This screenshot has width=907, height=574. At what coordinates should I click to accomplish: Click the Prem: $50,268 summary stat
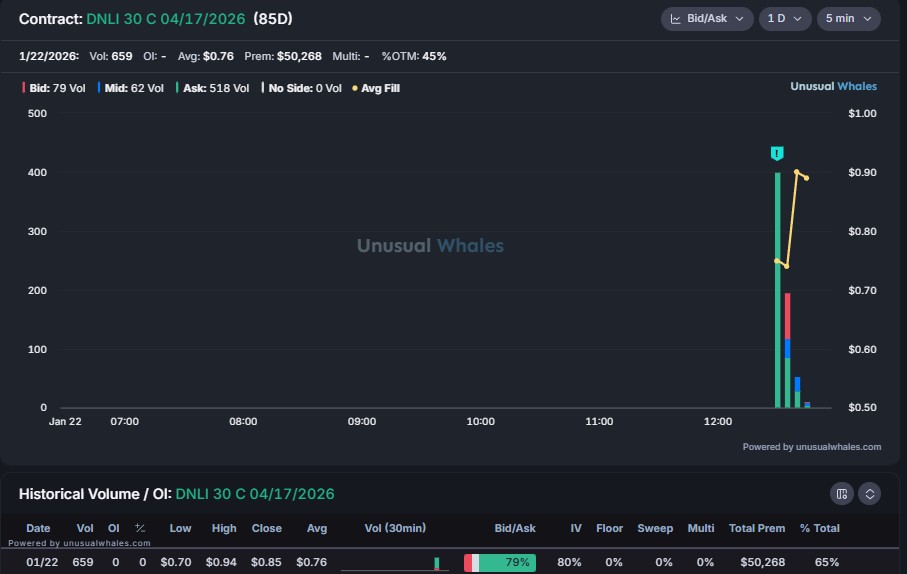click(283, 56)
